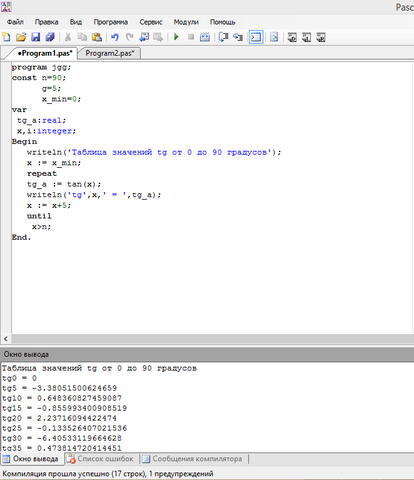Viewport: 414px width, 480px height.
Task: Switch to the Program2.pas tab
Action: click(109, 53)
